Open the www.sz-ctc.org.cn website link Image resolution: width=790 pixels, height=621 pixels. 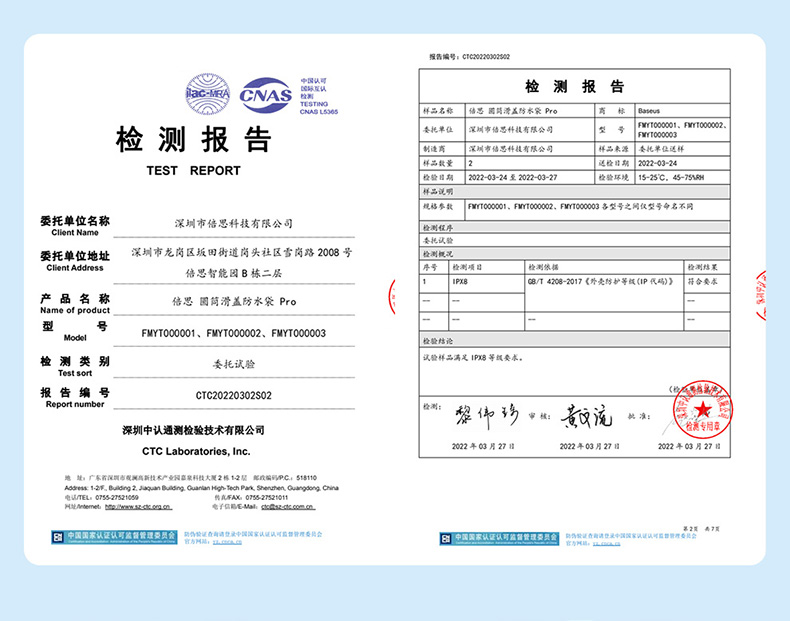pyautogui.click(x=138, y=507)
